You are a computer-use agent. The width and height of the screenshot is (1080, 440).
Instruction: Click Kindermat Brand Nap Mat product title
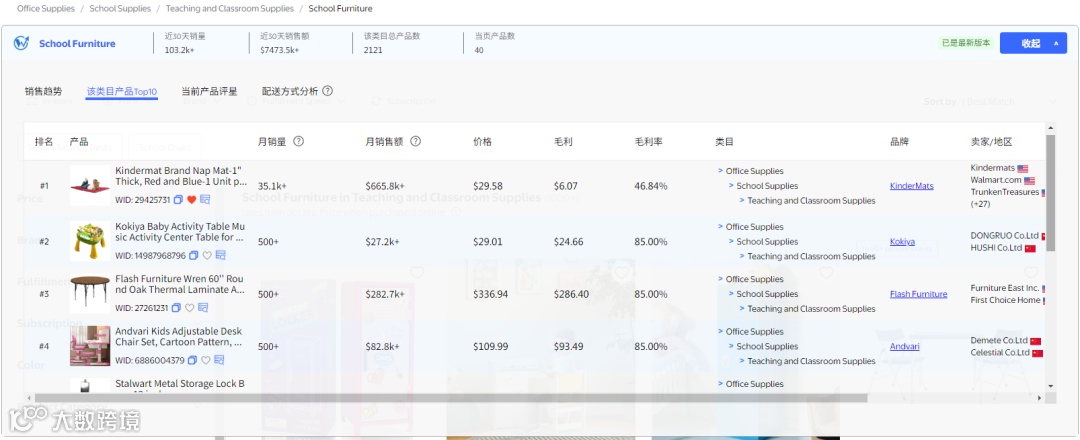[x=181, y=176]
